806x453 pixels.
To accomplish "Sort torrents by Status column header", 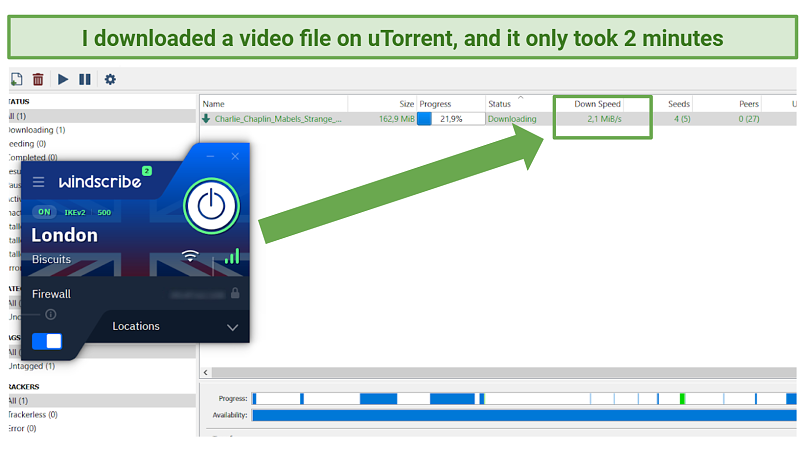I will 499,104.
